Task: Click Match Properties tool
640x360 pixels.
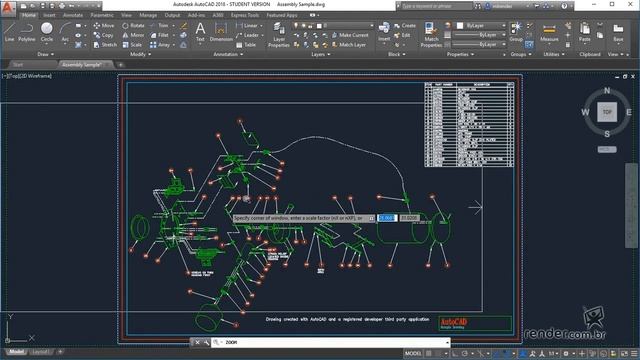Action: click(431, 35)
